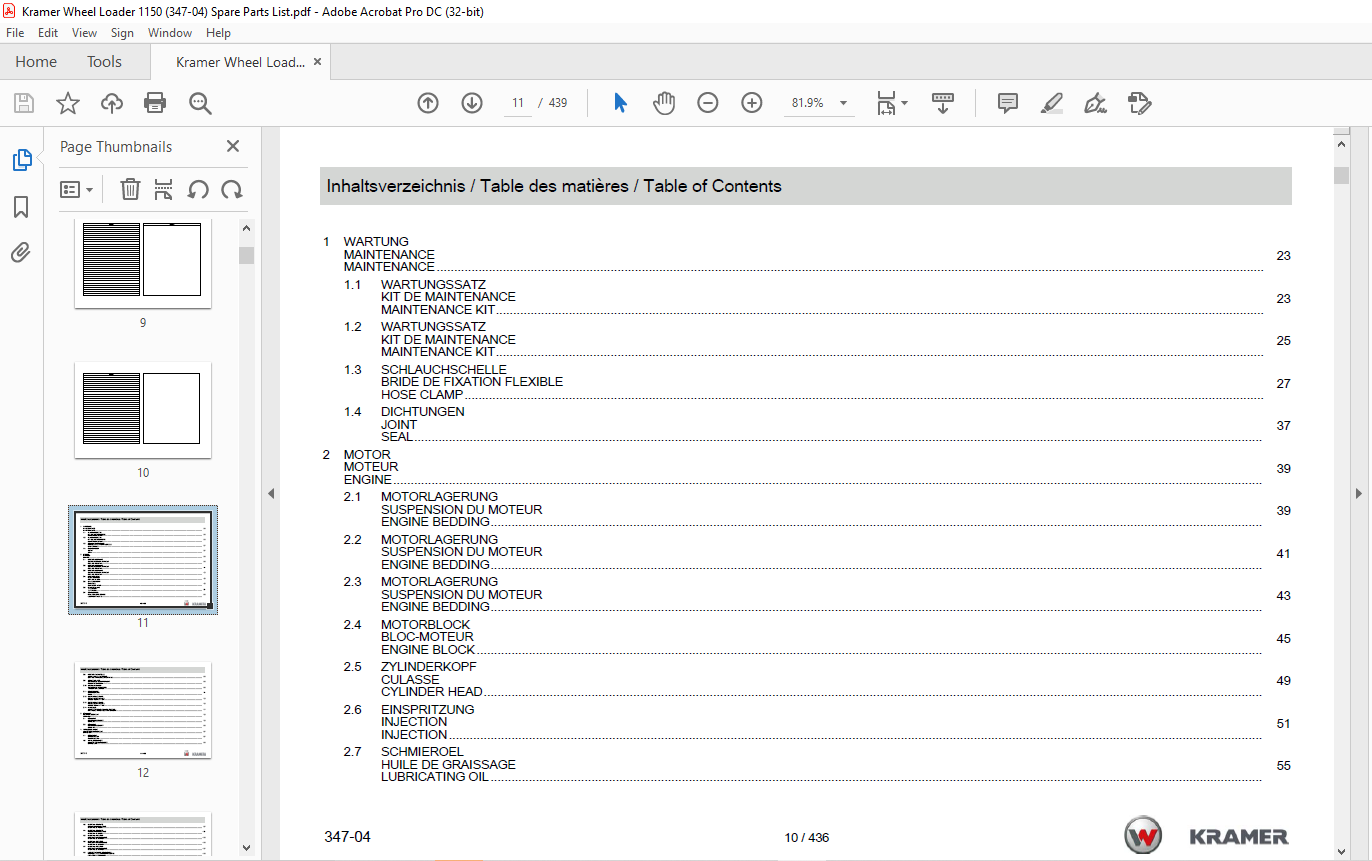Click the 2.6 EINSPRITZUNG contents entry
The height and width of the screenshot is (861, 1372).
(x=817, y=722)
